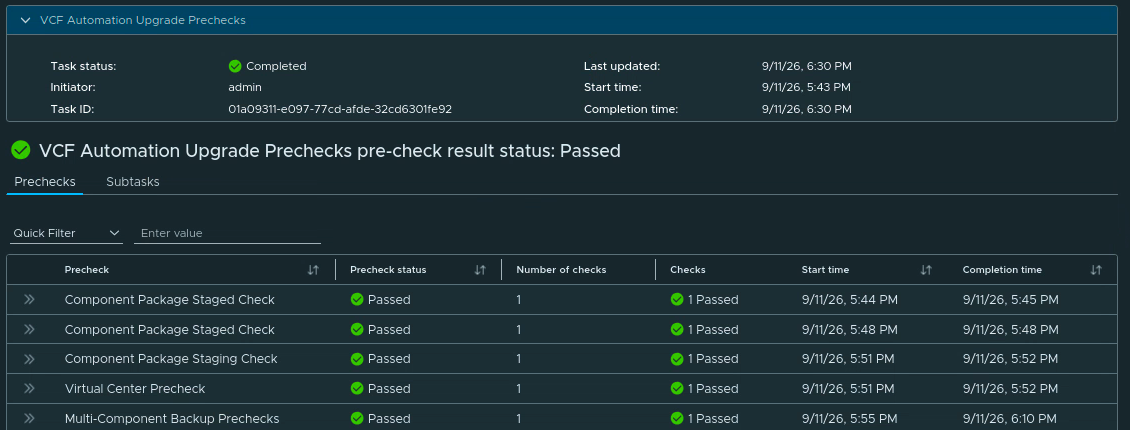
Task: Click 1 Passed check icon in Virtual Center row
Action: point(677,388)
